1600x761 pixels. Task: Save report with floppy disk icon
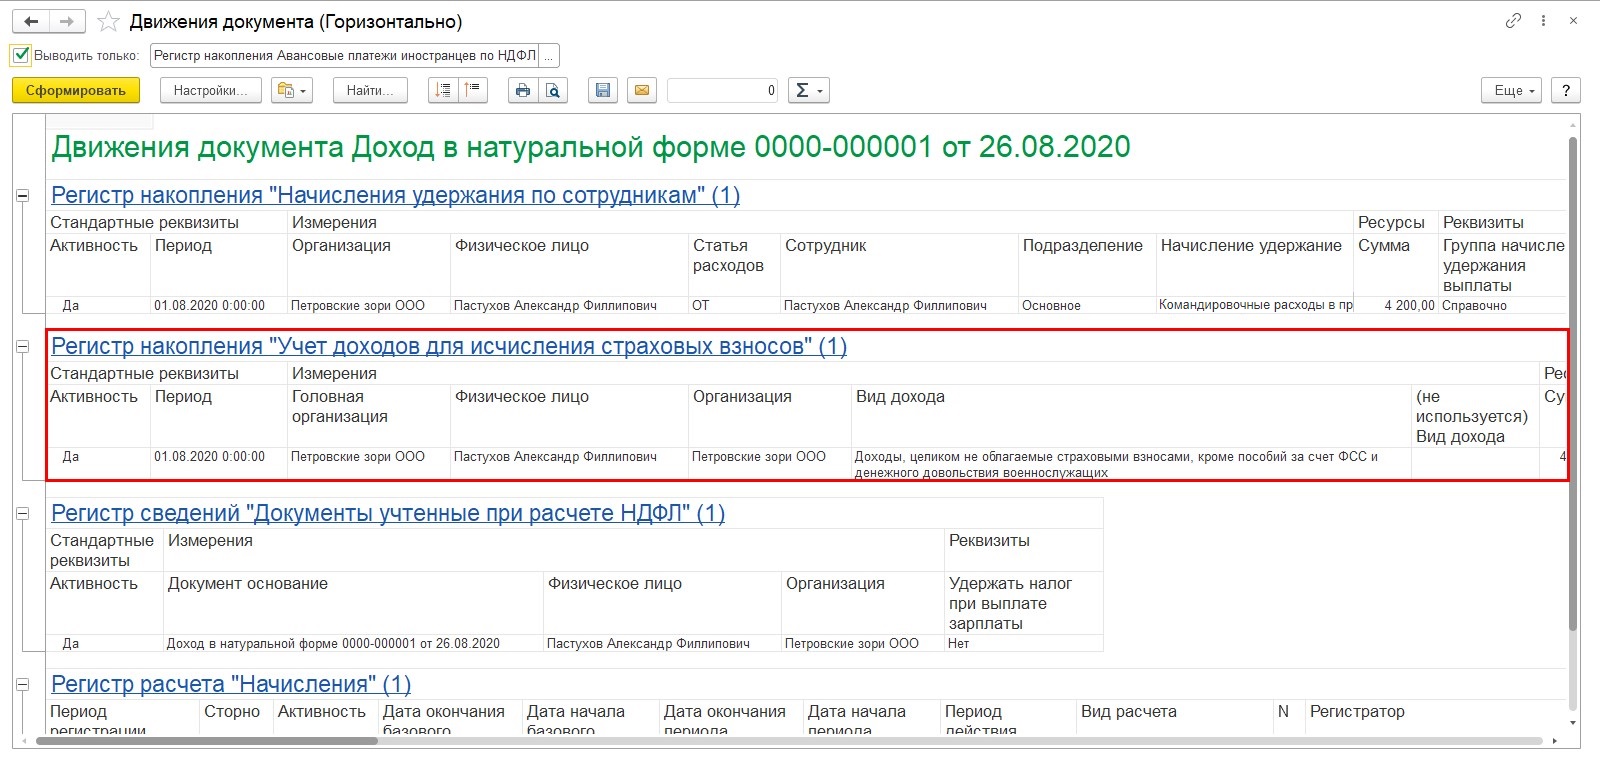tap(603, 90)
